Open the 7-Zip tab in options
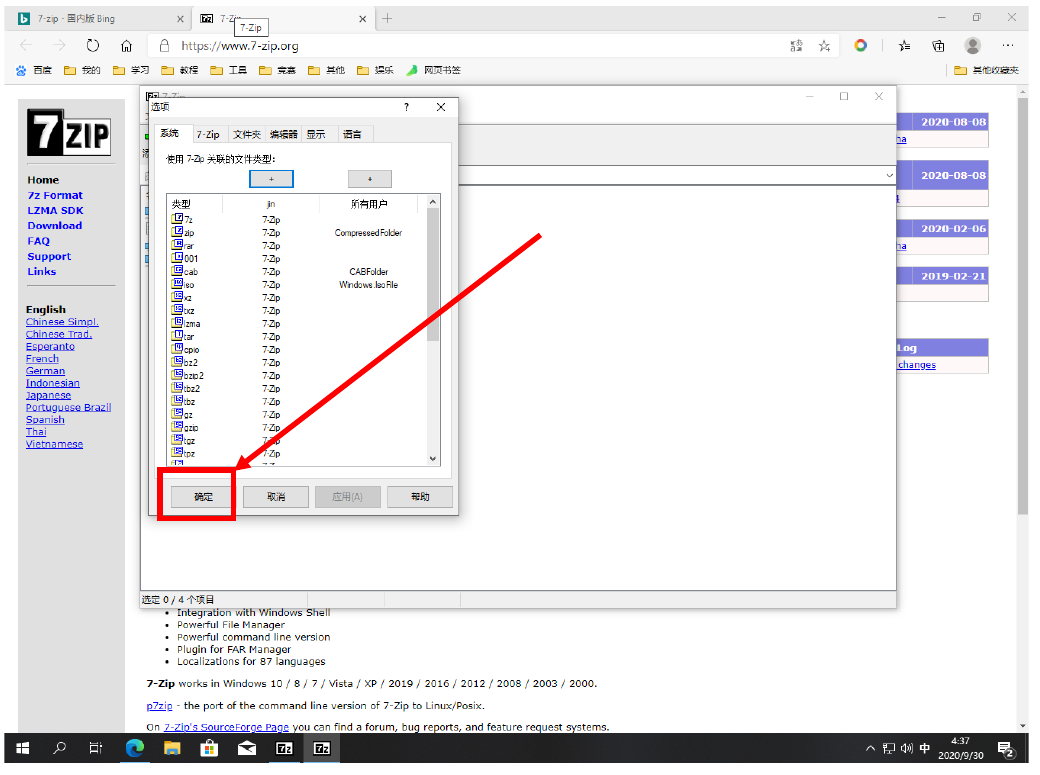This screenshot has width=1040, height=775. [207, 134]
